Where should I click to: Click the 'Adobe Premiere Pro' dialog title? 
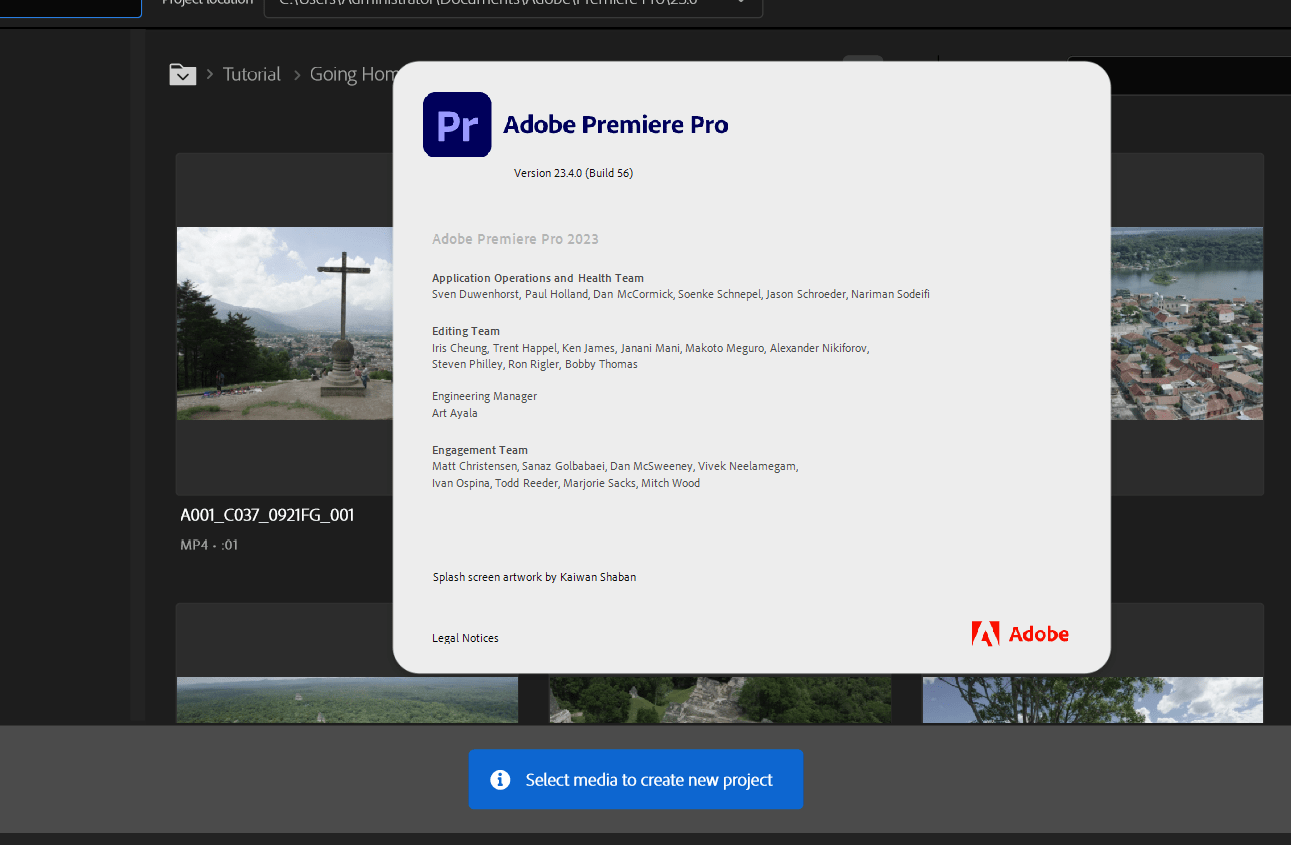coord(616,125)
